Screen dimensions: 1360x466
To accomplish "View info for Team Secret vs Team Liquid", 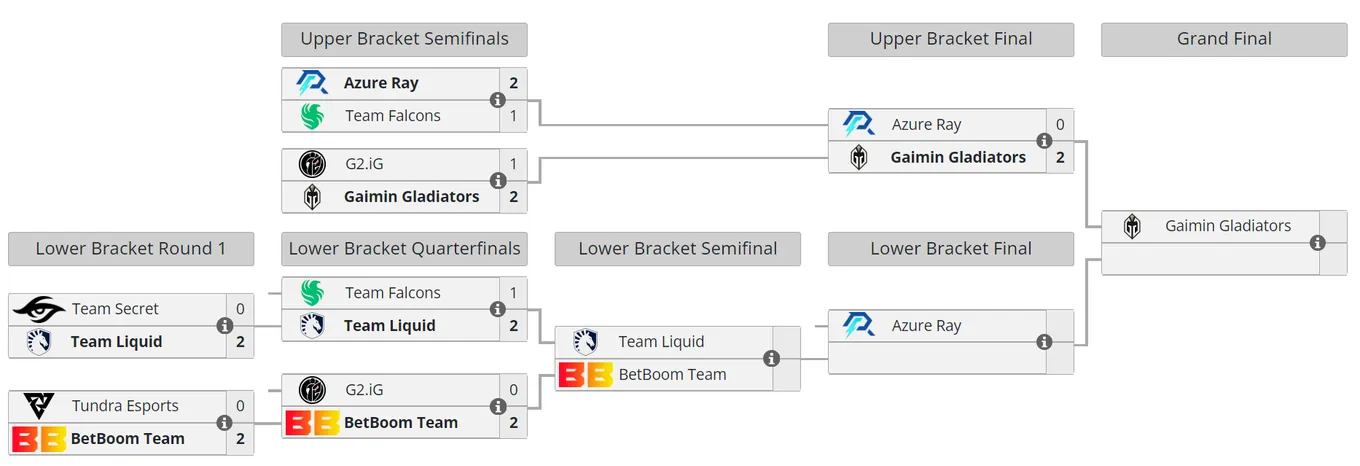I will [224, 326].
